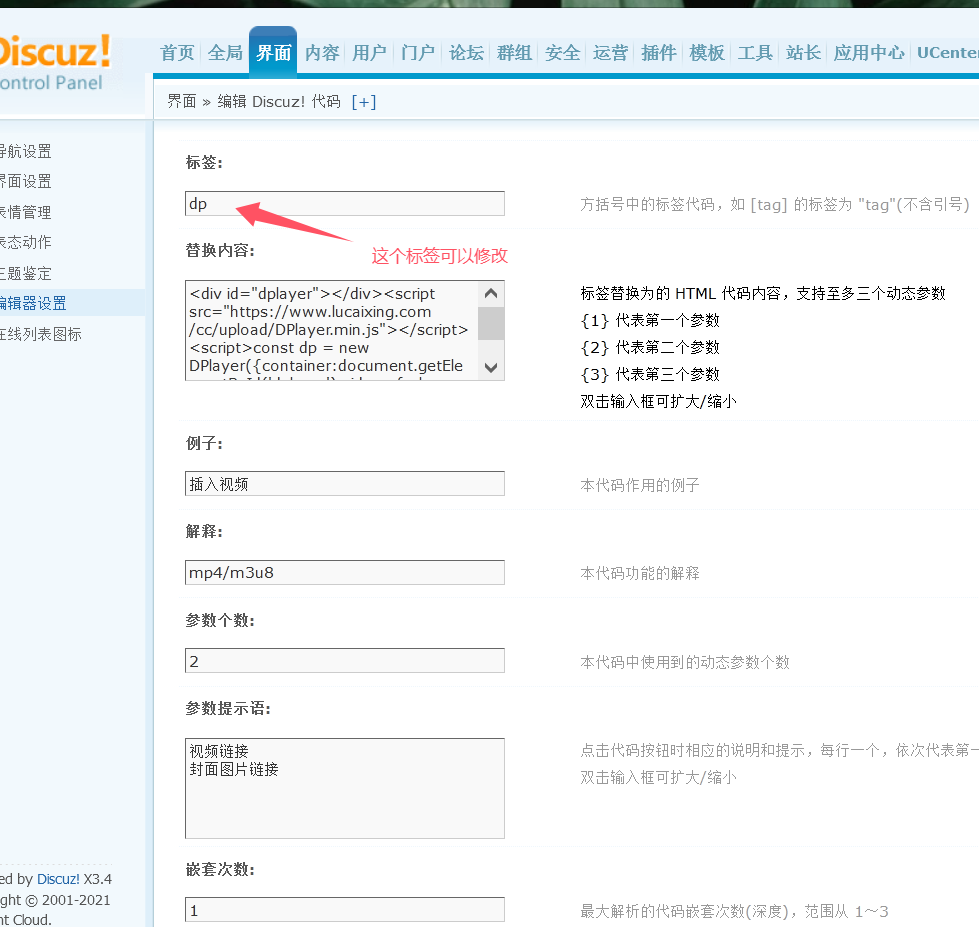Open 主题鉴定 in sidebar
979x927 pixels.
(x=25, y=273)
